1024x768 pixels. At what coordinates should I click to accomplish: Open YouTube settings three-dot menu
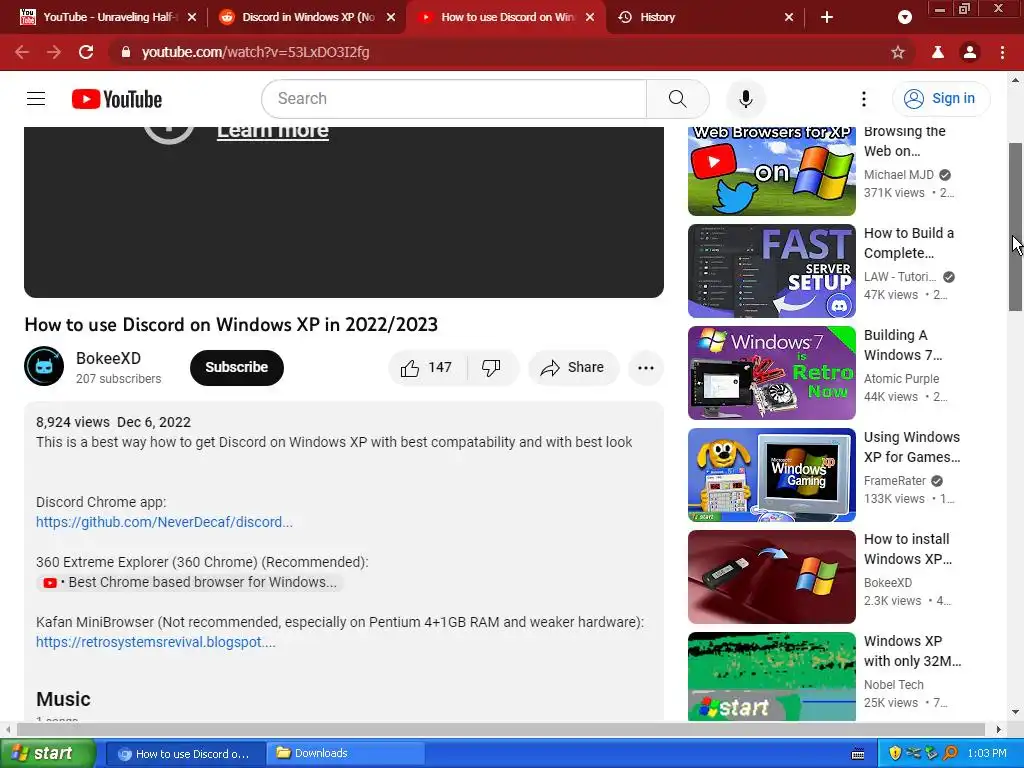(863, 99)
